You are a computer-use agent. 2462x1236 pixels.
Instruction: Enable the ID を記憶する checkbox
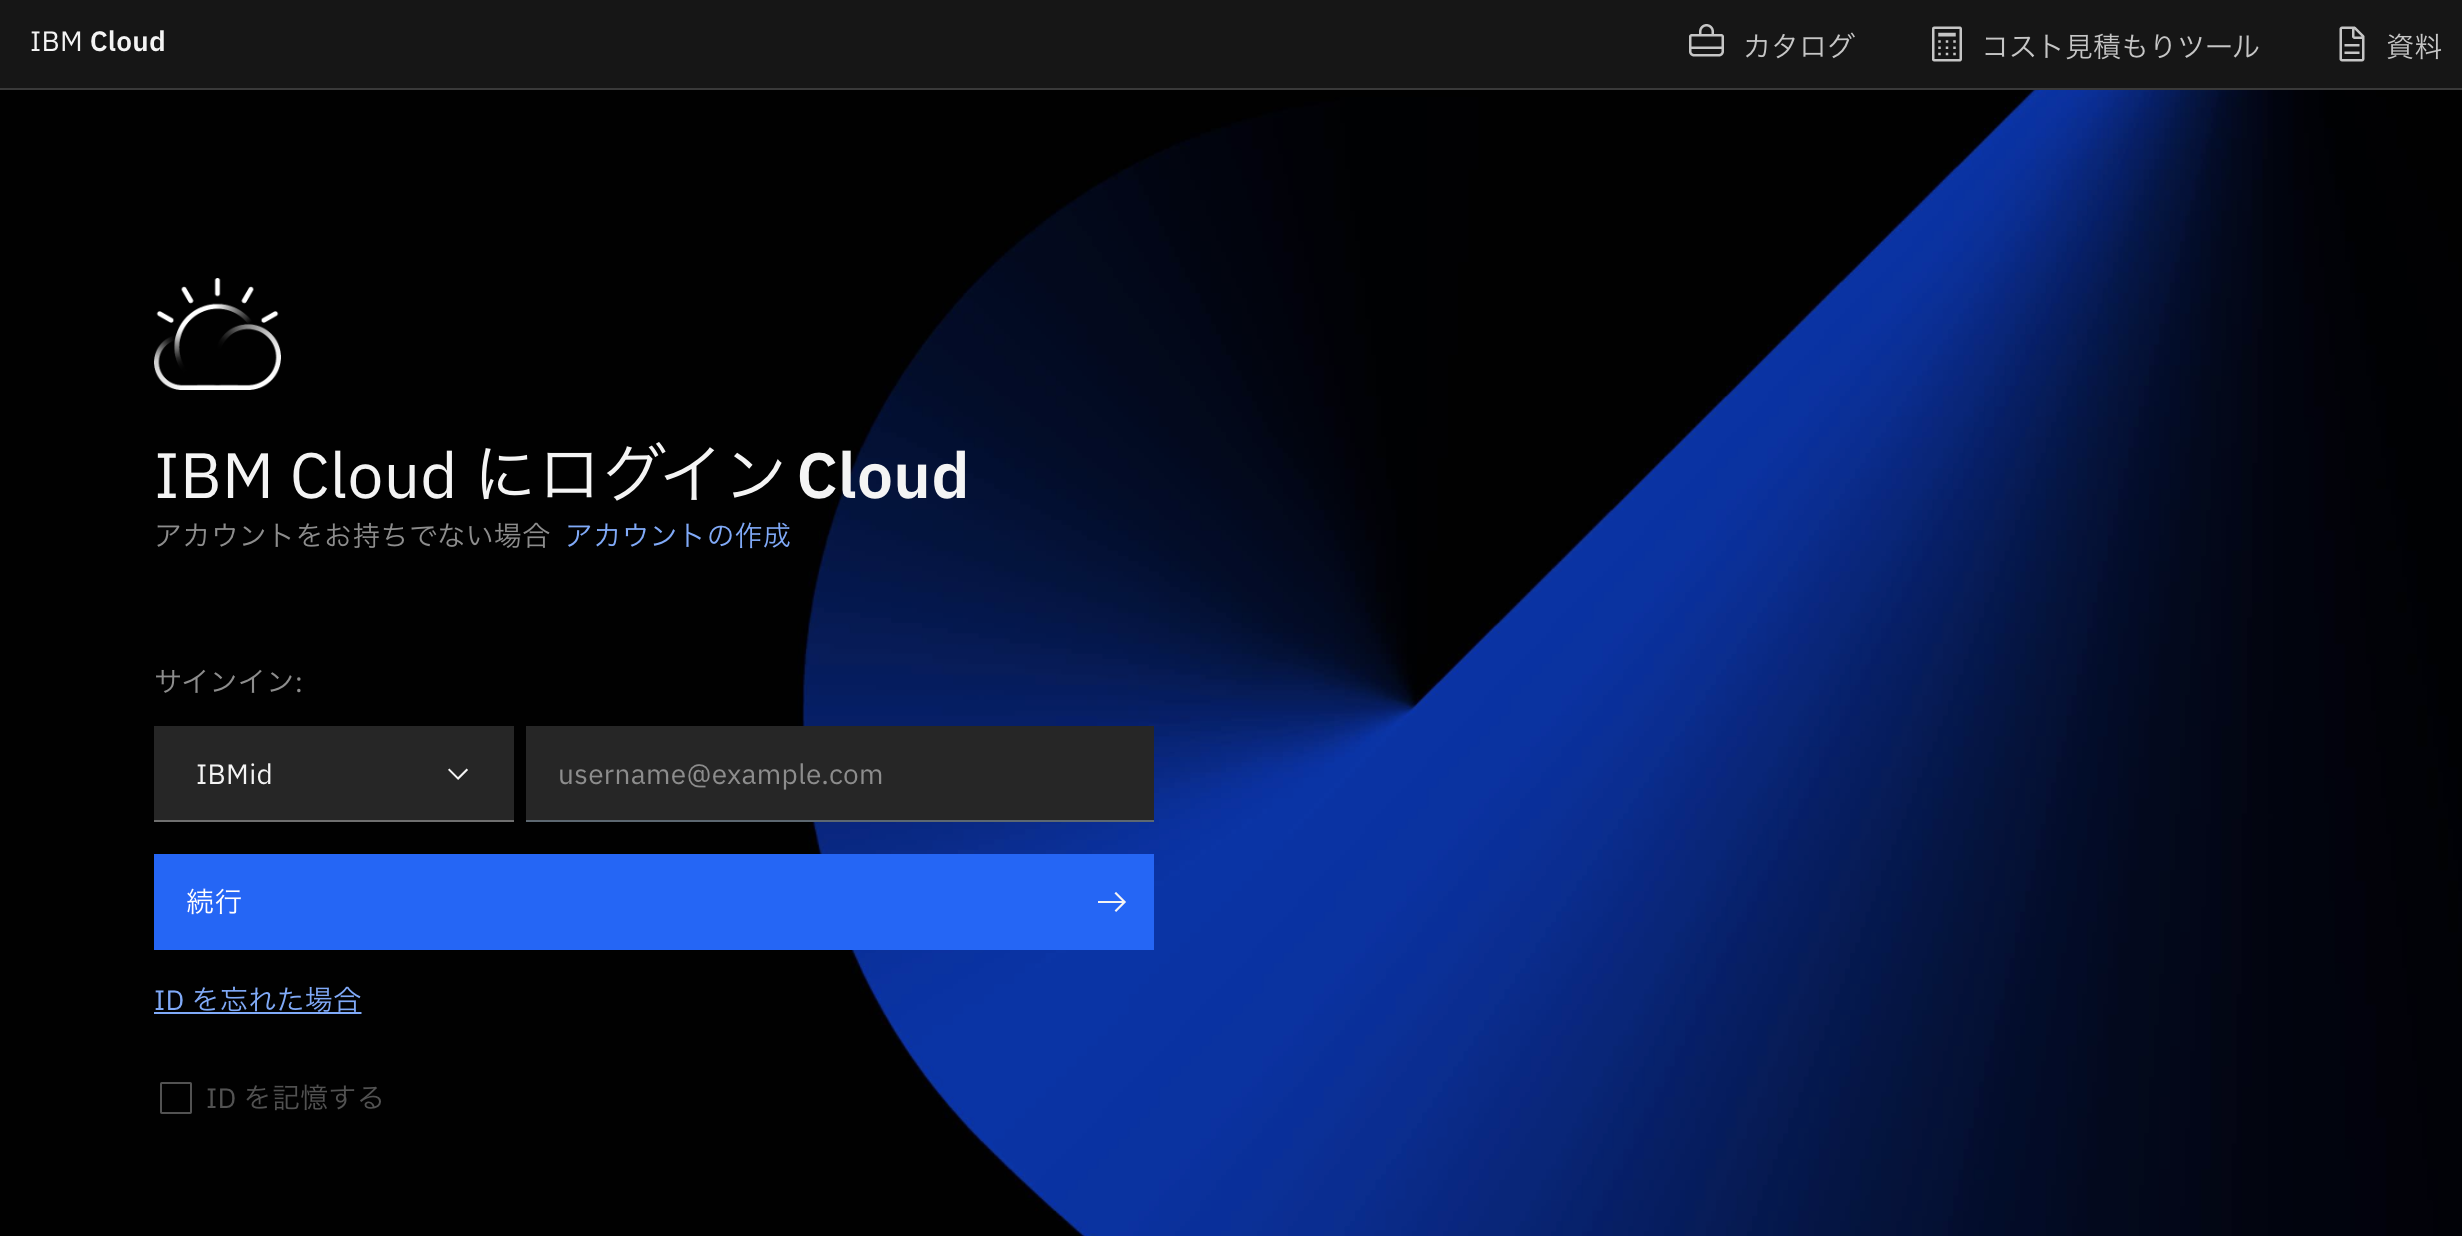click(x=176, y=1098)
